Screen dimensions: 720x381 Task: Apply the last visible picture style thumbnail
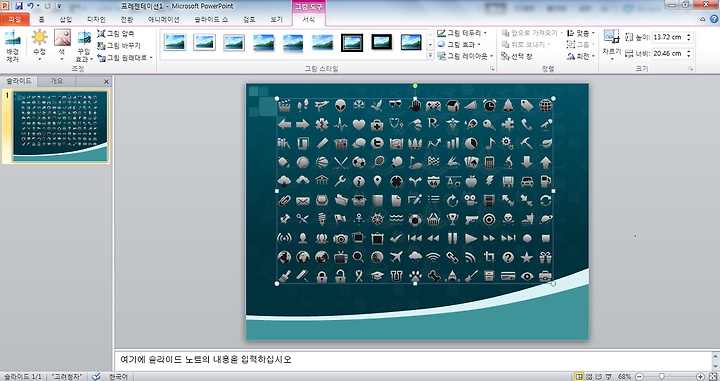pyautogui.click(x=411, y=42)
